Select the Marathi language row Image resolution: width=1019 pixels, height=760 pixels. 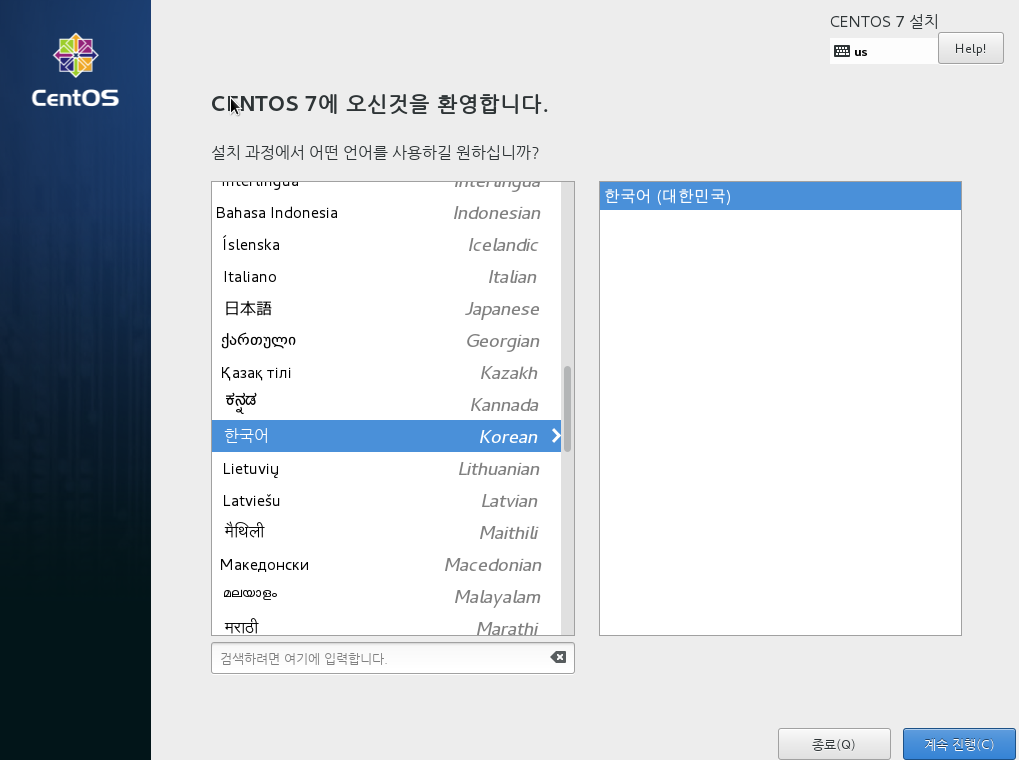click(386, 623)
